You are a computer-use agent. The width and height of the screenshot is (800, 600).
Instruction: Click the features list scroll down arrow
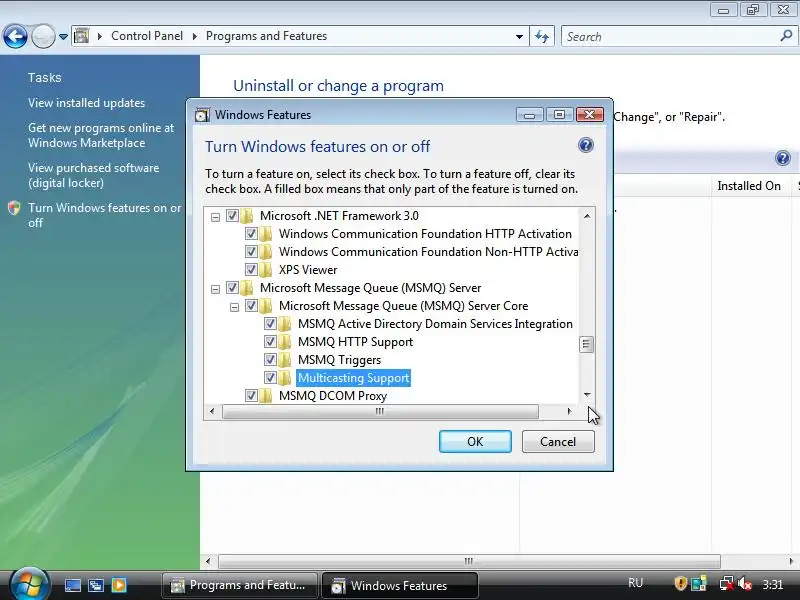pos(587,394)
